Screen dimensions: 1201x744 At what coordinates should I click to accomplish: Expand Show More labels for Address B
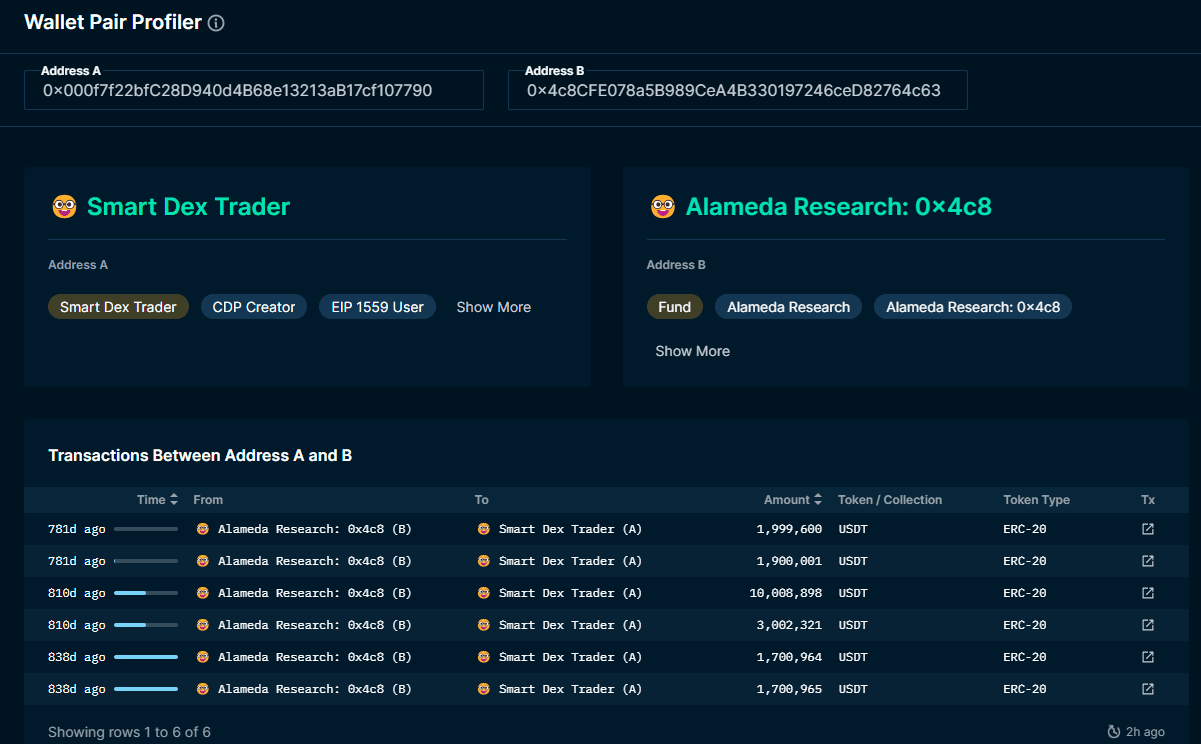click(692, 351)
